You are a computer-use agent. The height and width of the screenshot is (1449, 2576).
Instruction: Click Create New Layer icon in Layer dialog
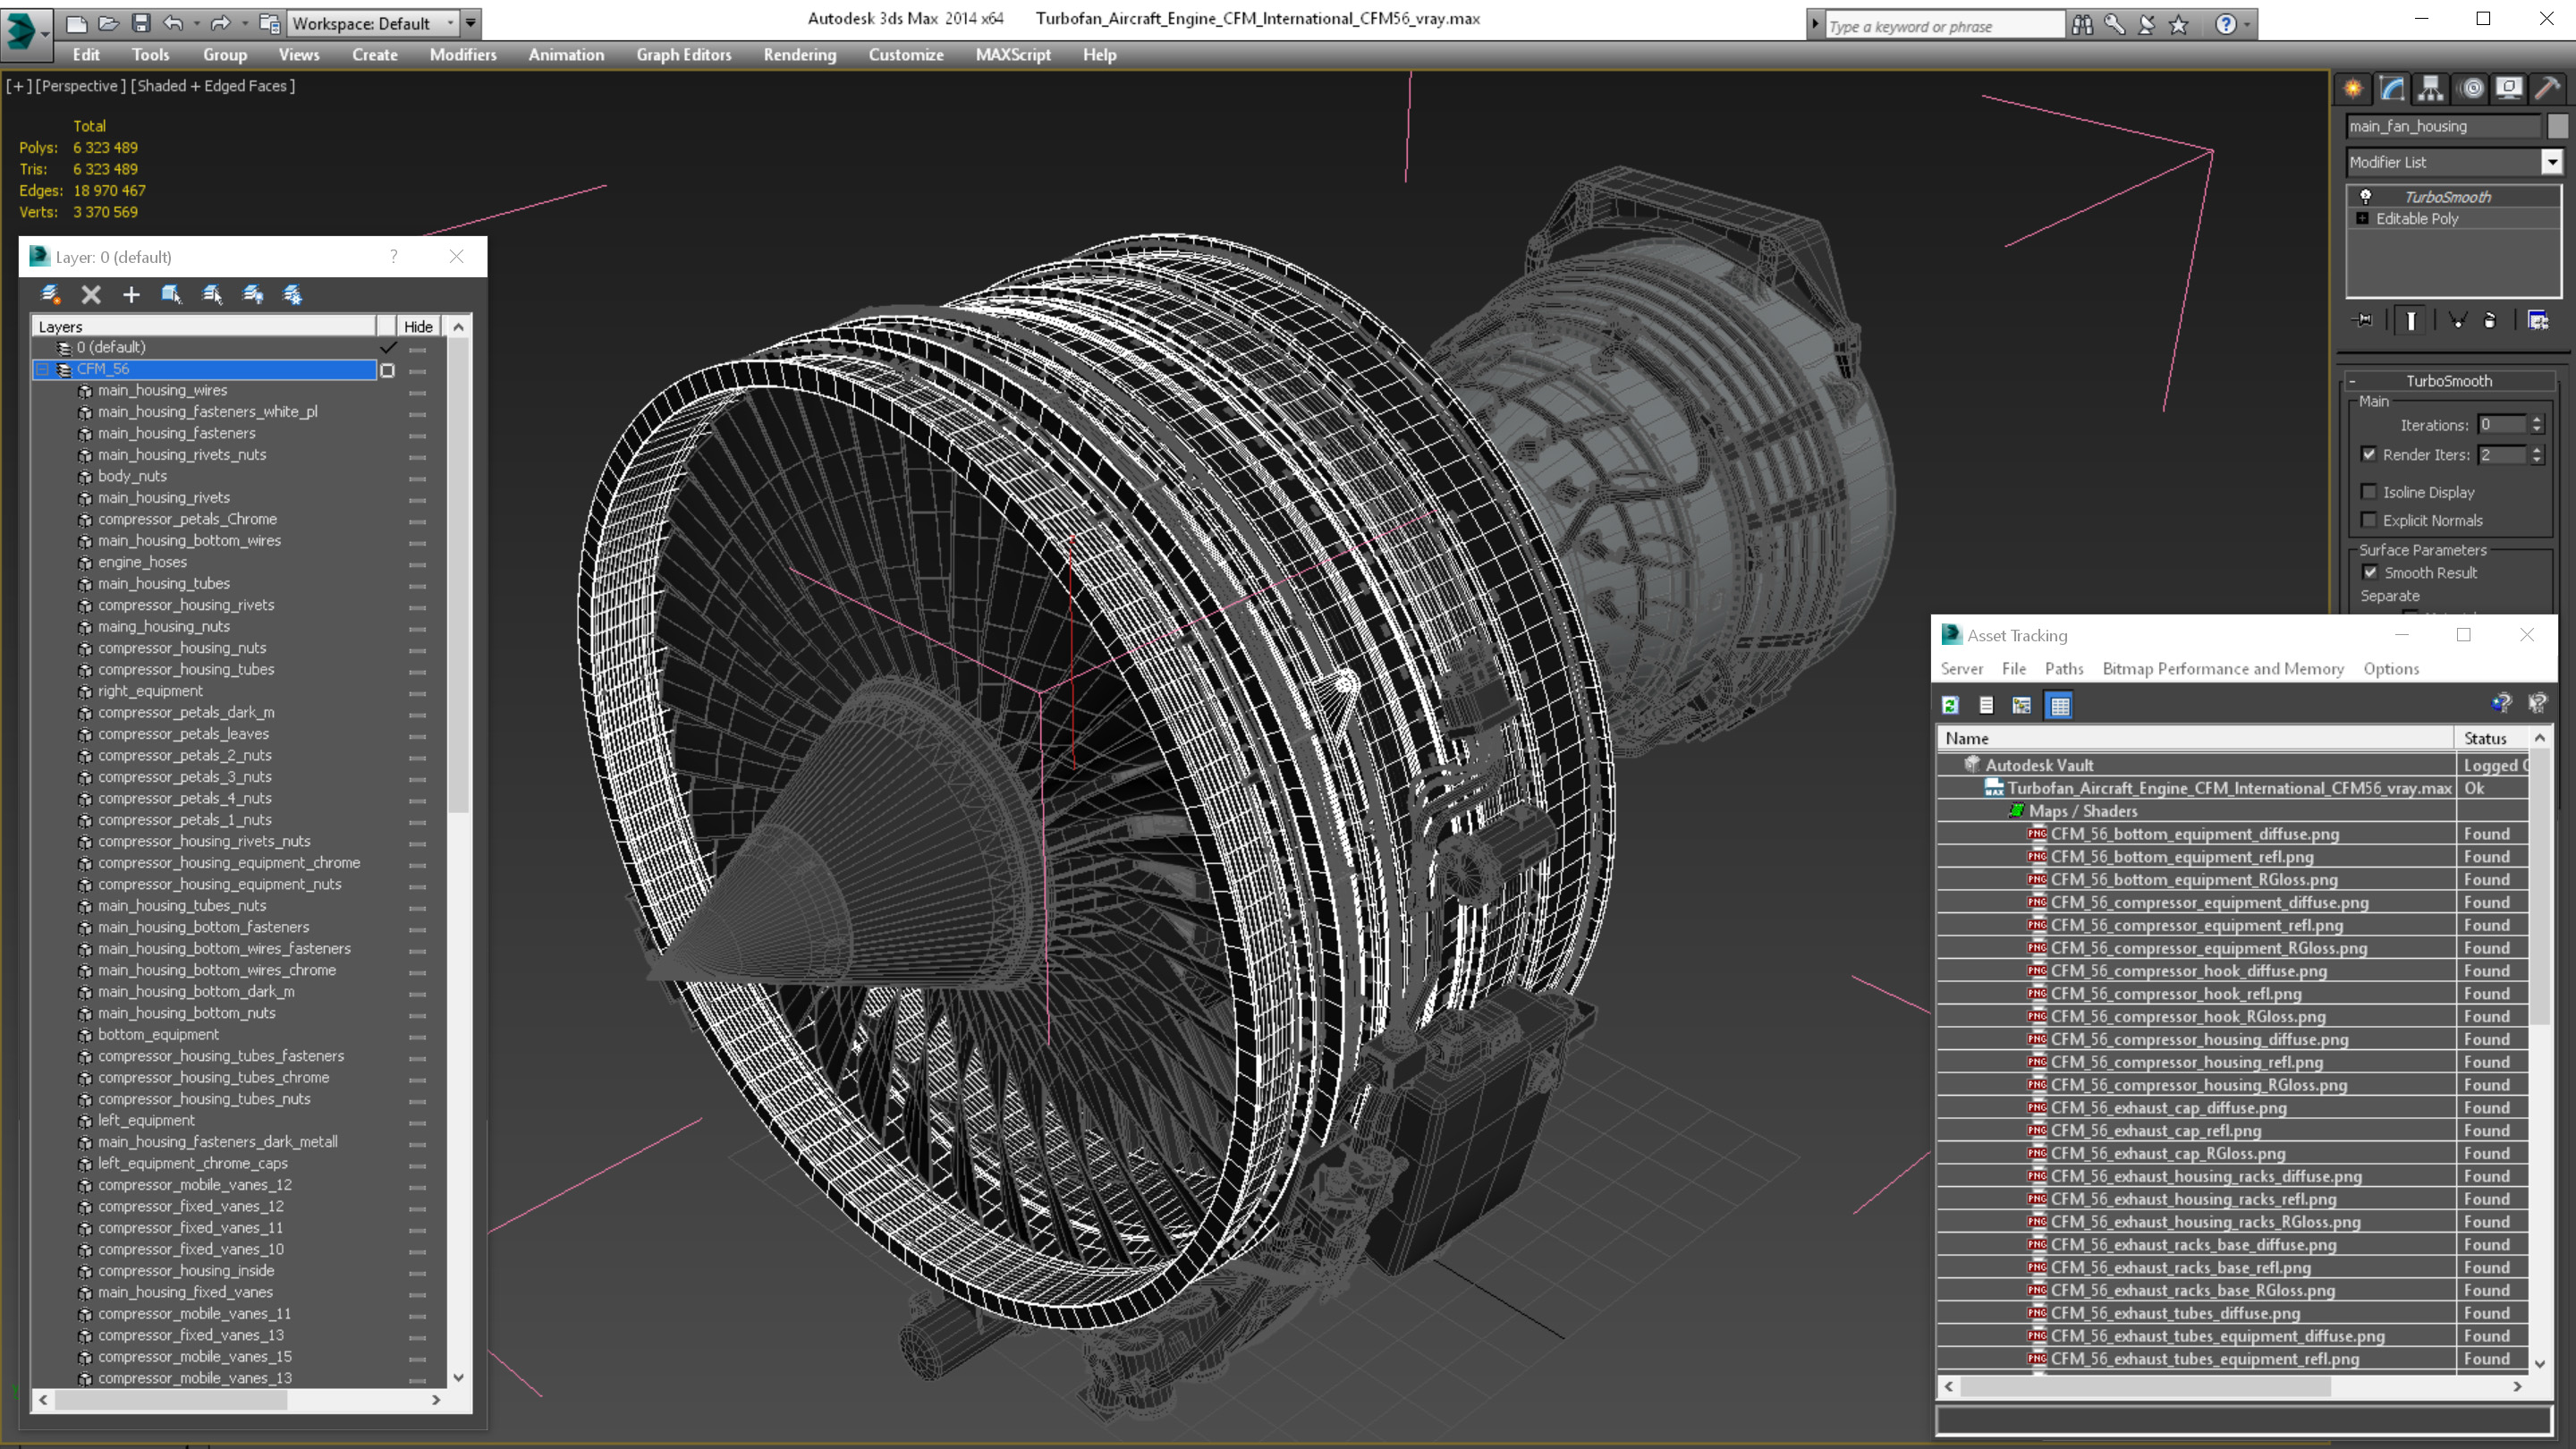pyautogui.click(x=50, y=294)
